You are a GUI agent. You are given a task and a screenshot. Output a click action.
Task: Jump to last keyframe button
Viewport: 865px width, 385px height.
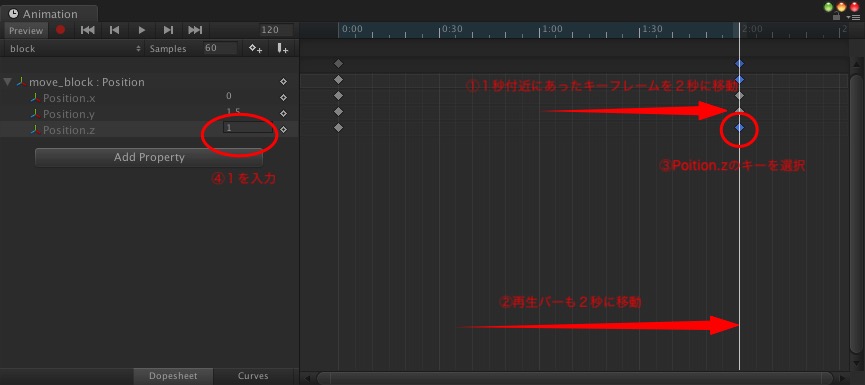pos(195,30)
